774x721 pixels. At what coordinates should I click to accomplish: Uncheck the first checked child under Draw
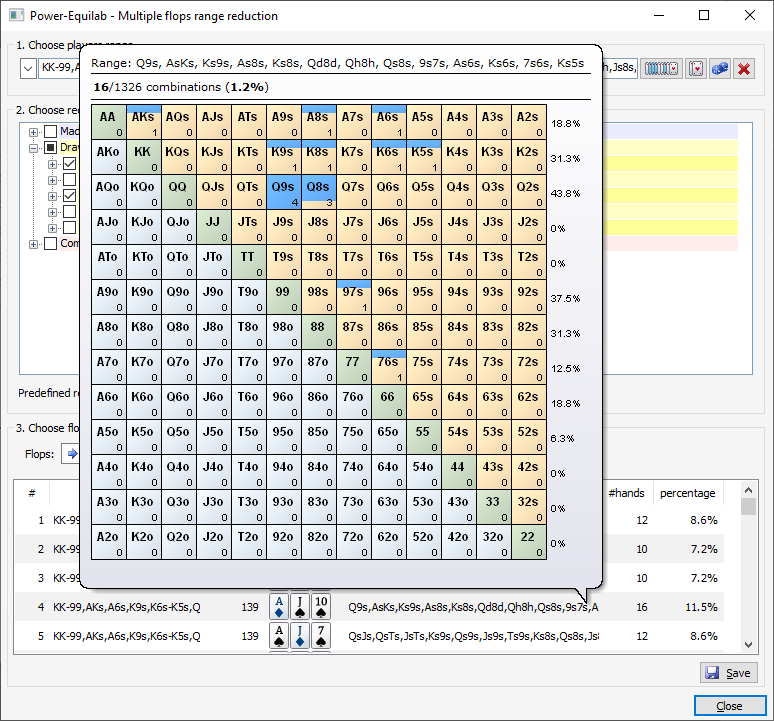pos(70,163)
